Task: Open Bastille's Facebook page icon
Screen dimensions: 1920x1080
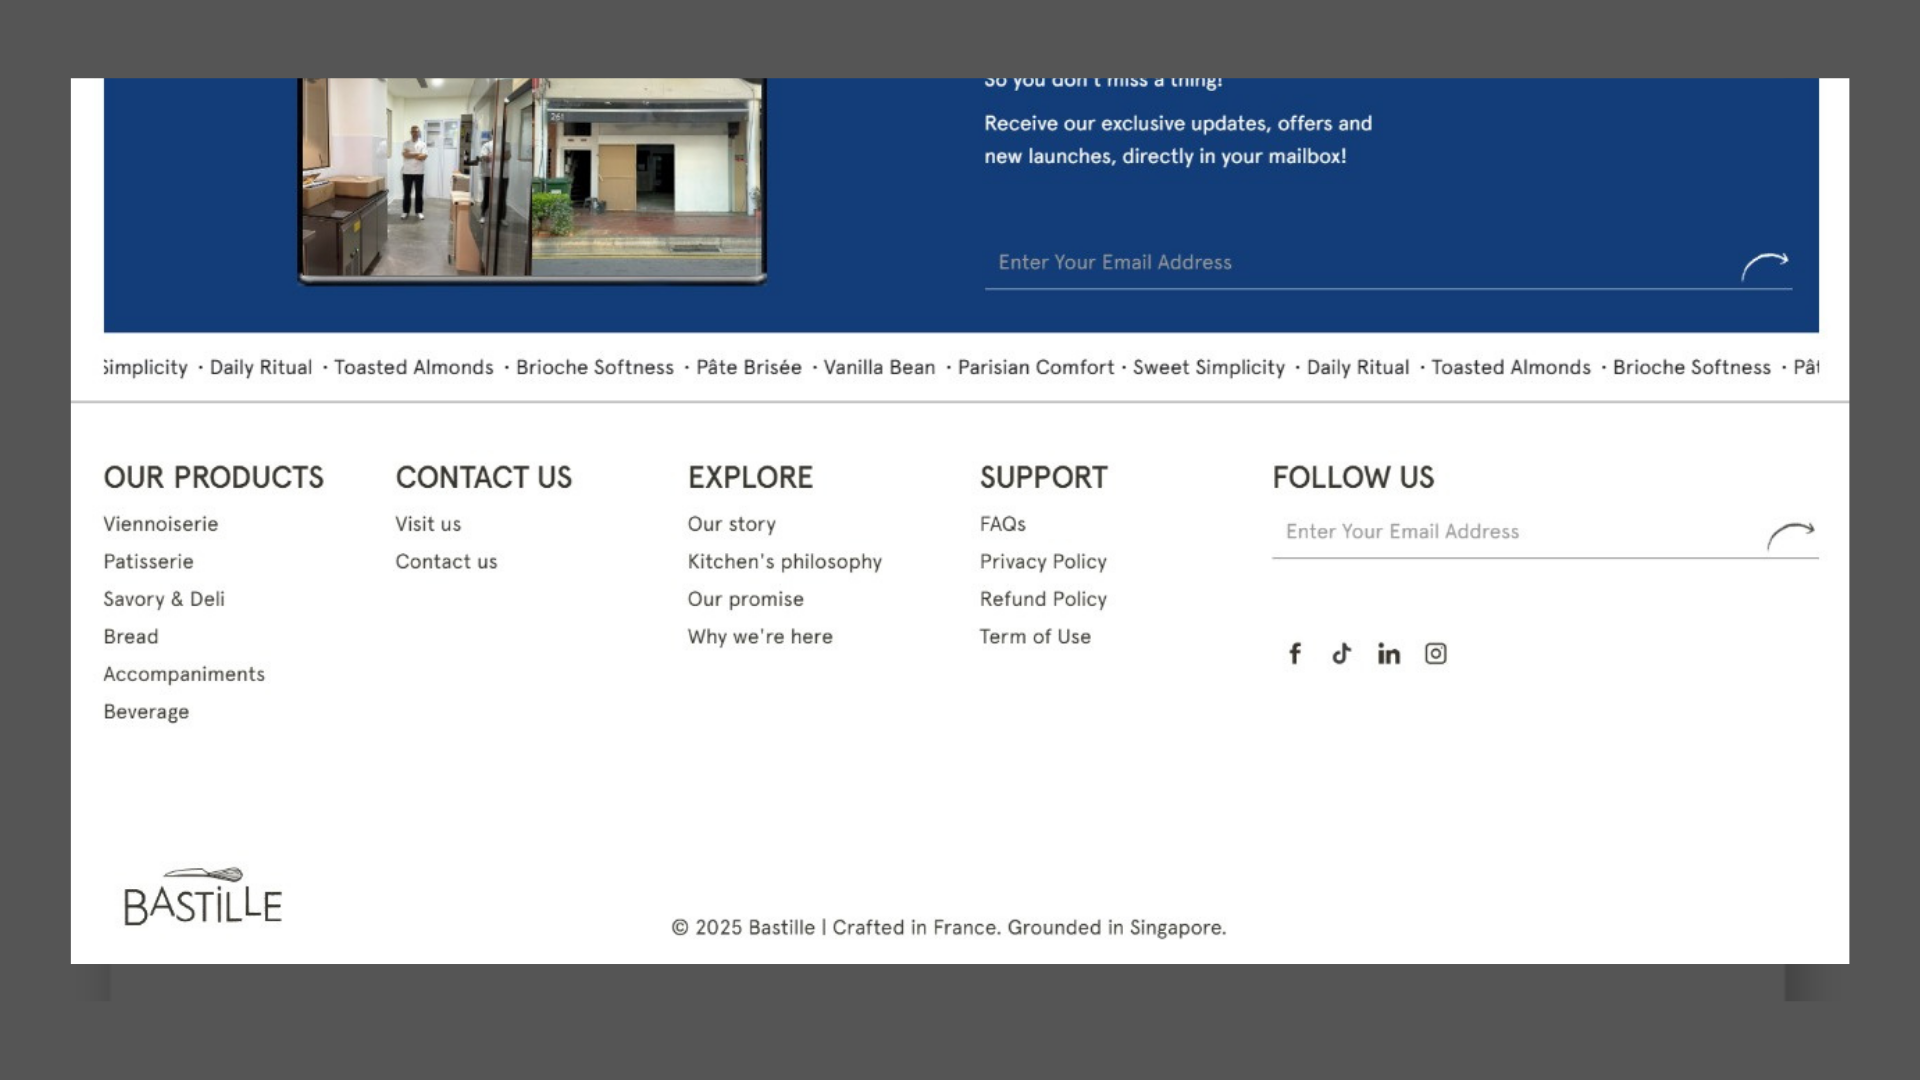Action: pos(1295,654)
